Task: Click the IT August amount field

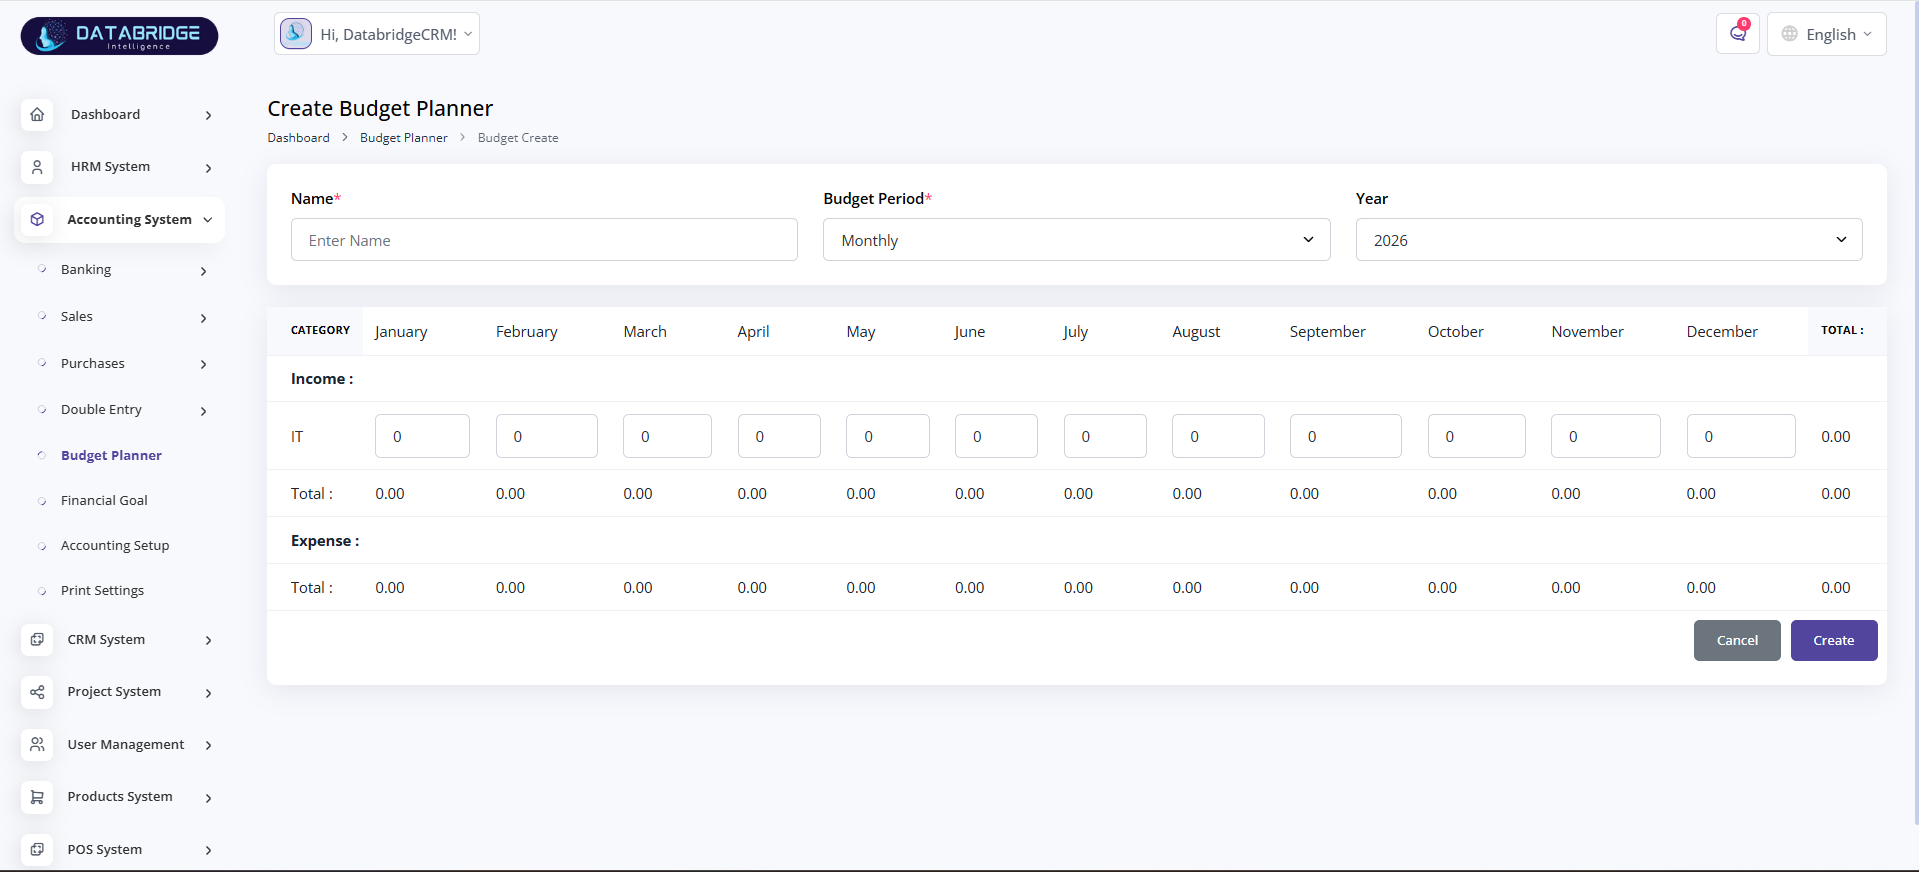Action: pyautogui.click(x=1218, y=436)
